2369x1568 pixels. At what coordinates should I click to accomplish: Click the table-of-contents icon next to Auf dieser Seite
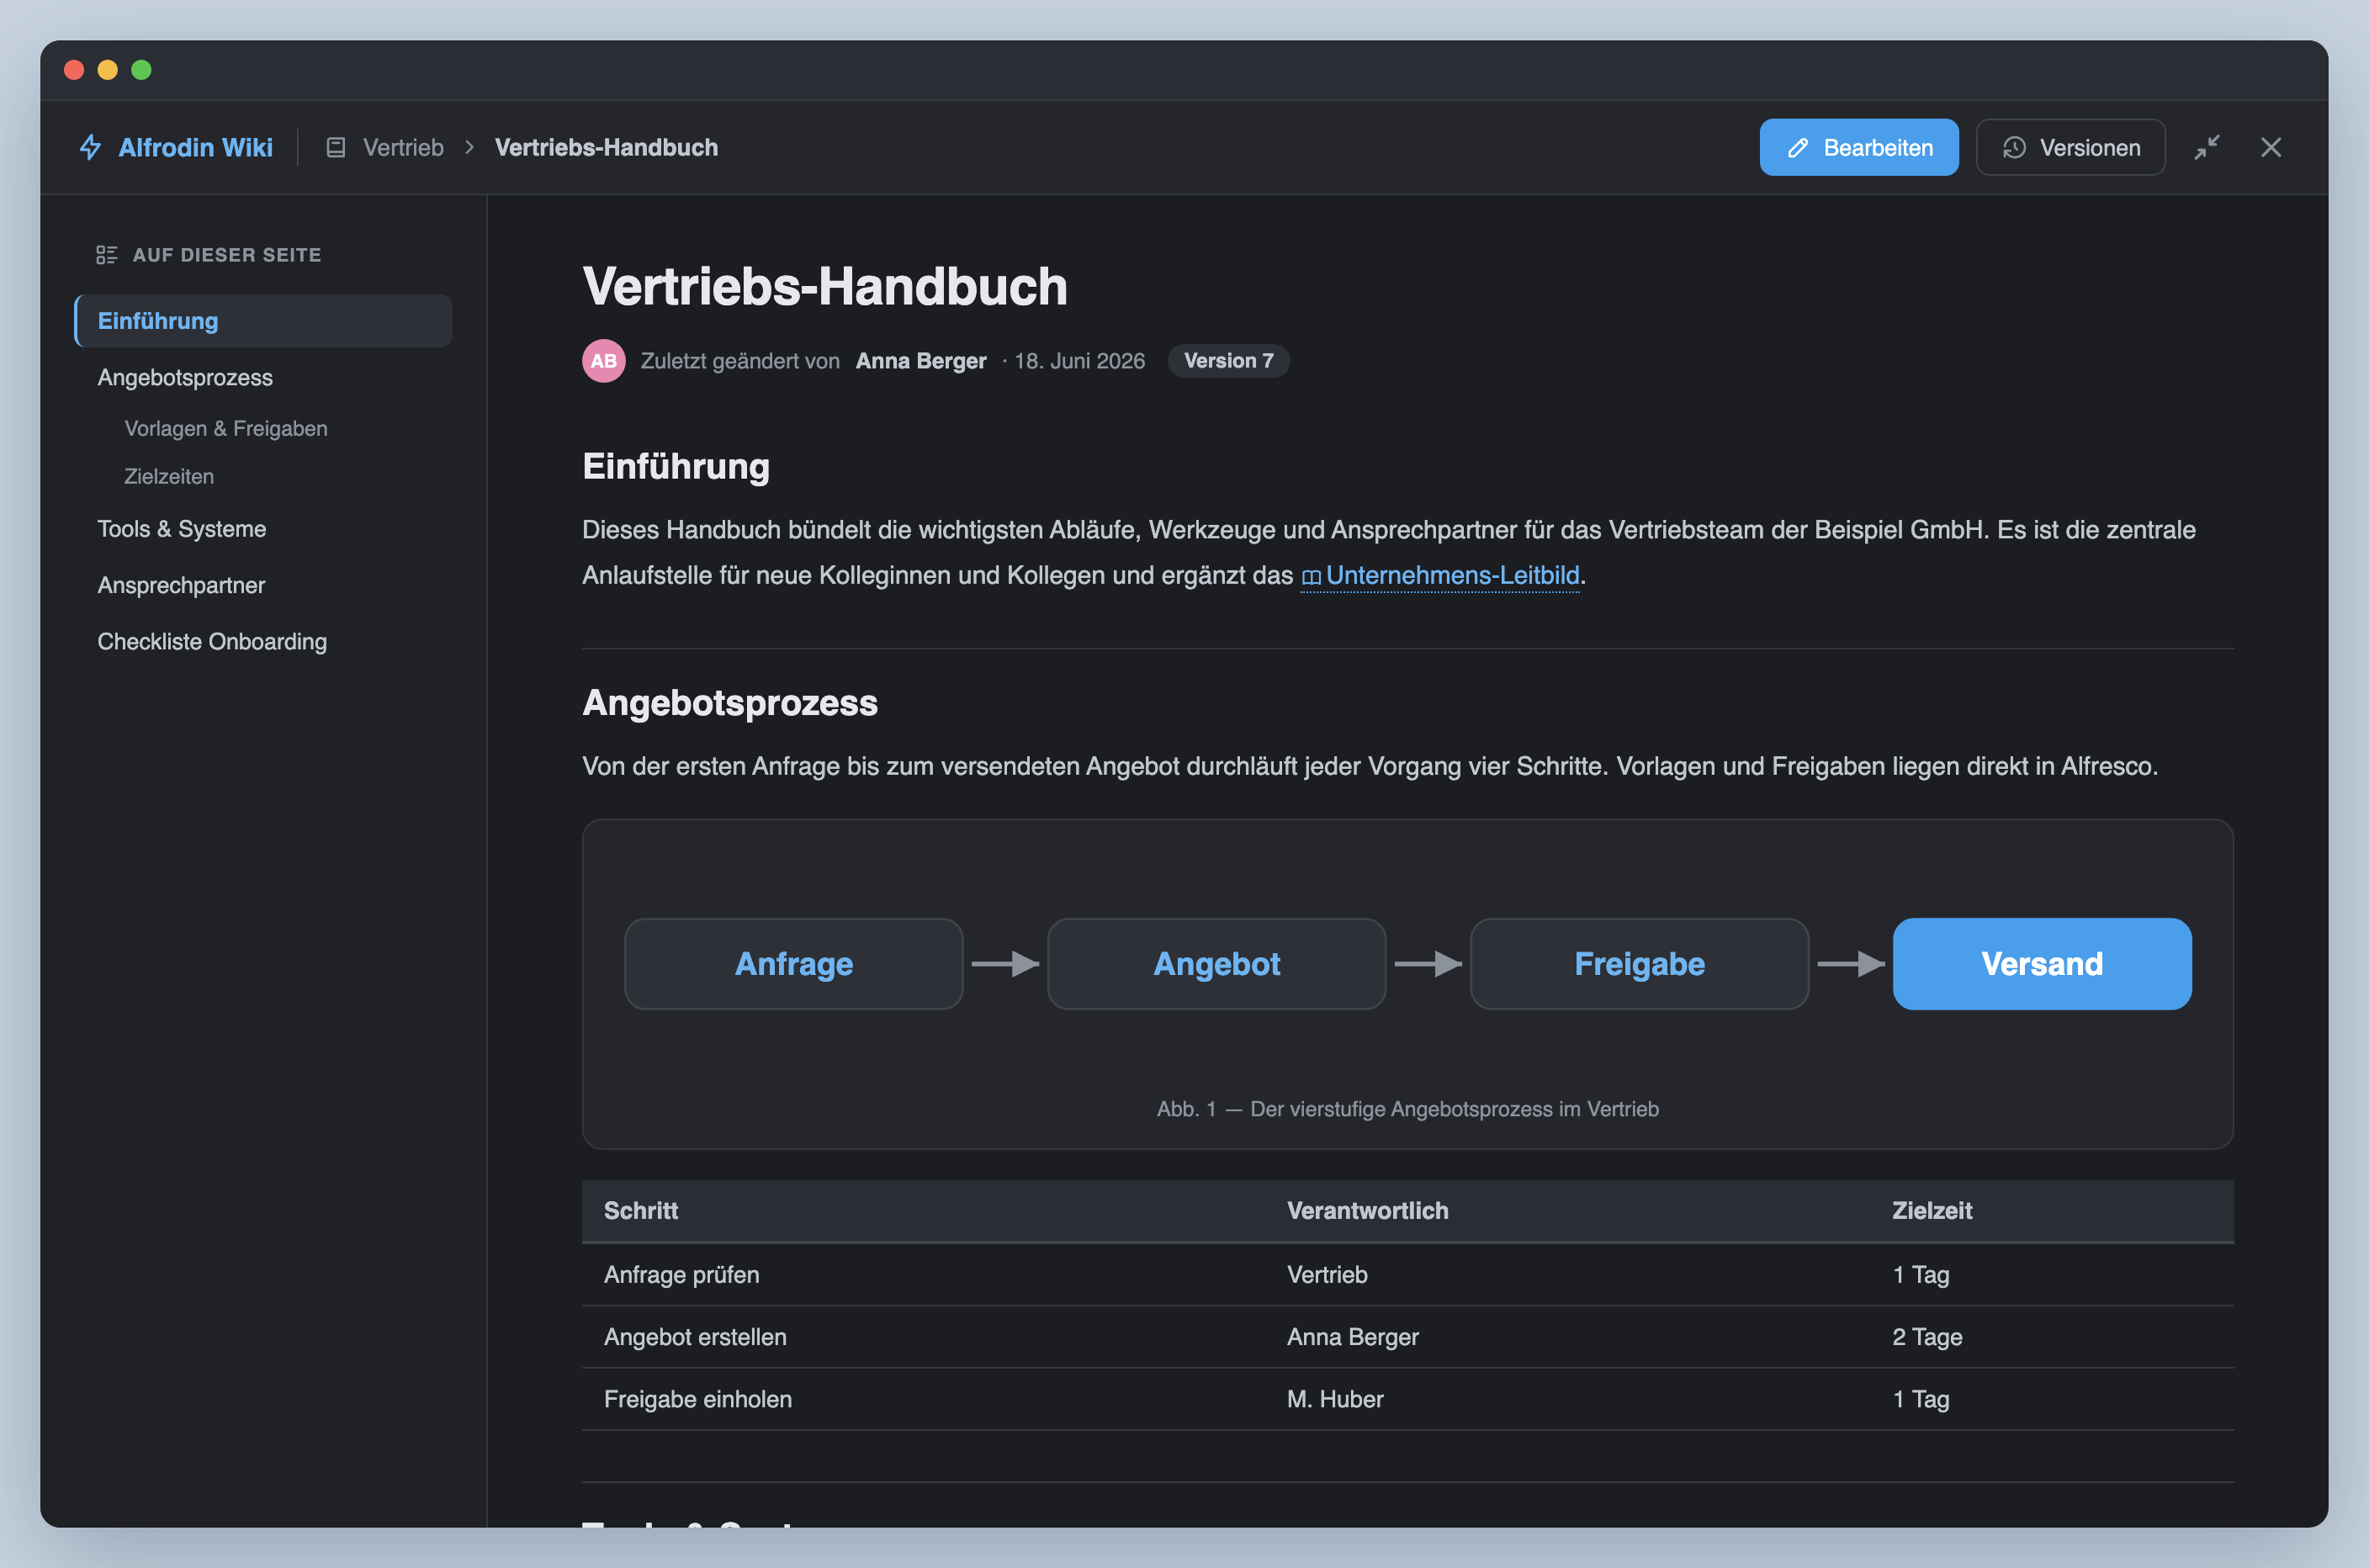pos(106,255)
